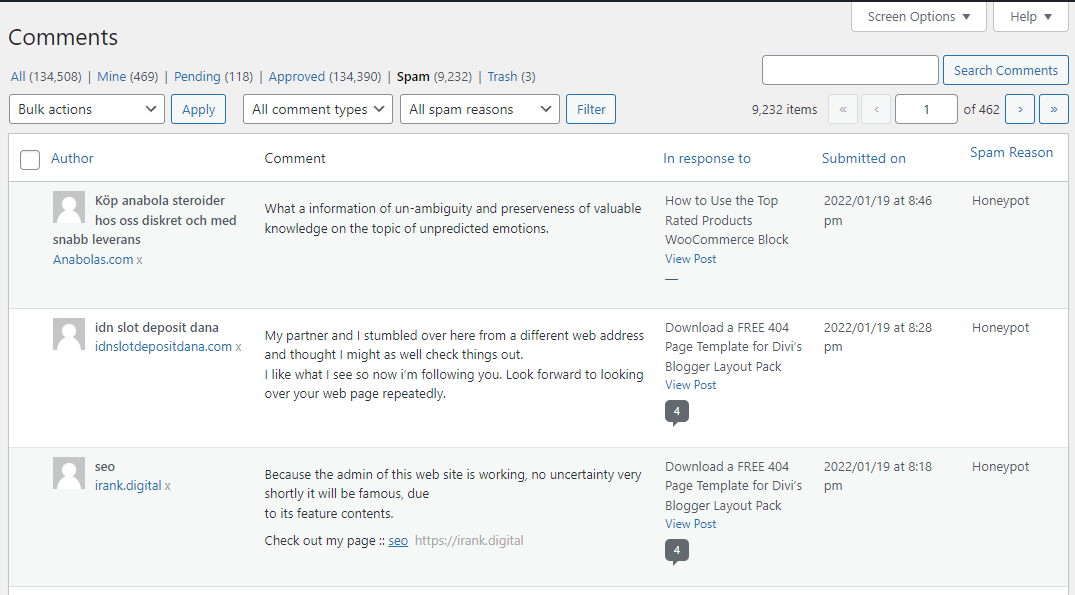Click the x beside idnslotdepositdana.com
Image resolution: width=1075 pixels, height=595 pixels.
[237, 346]
